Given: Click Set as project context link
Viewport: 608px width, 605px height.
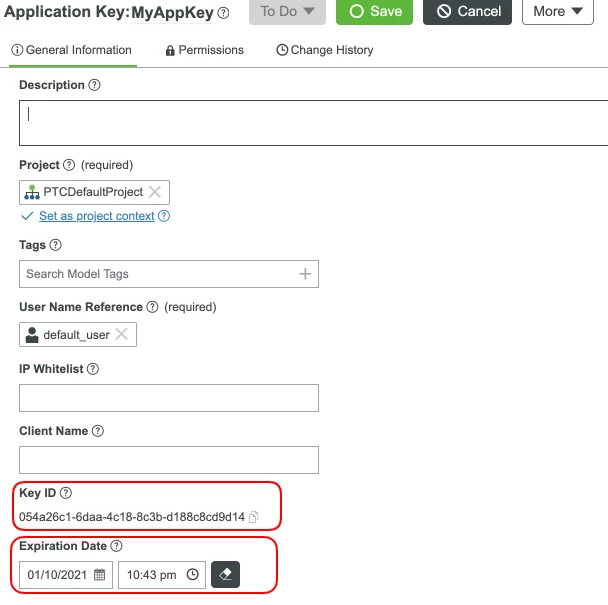Looking at the screenshot, I should pos(97,216).
